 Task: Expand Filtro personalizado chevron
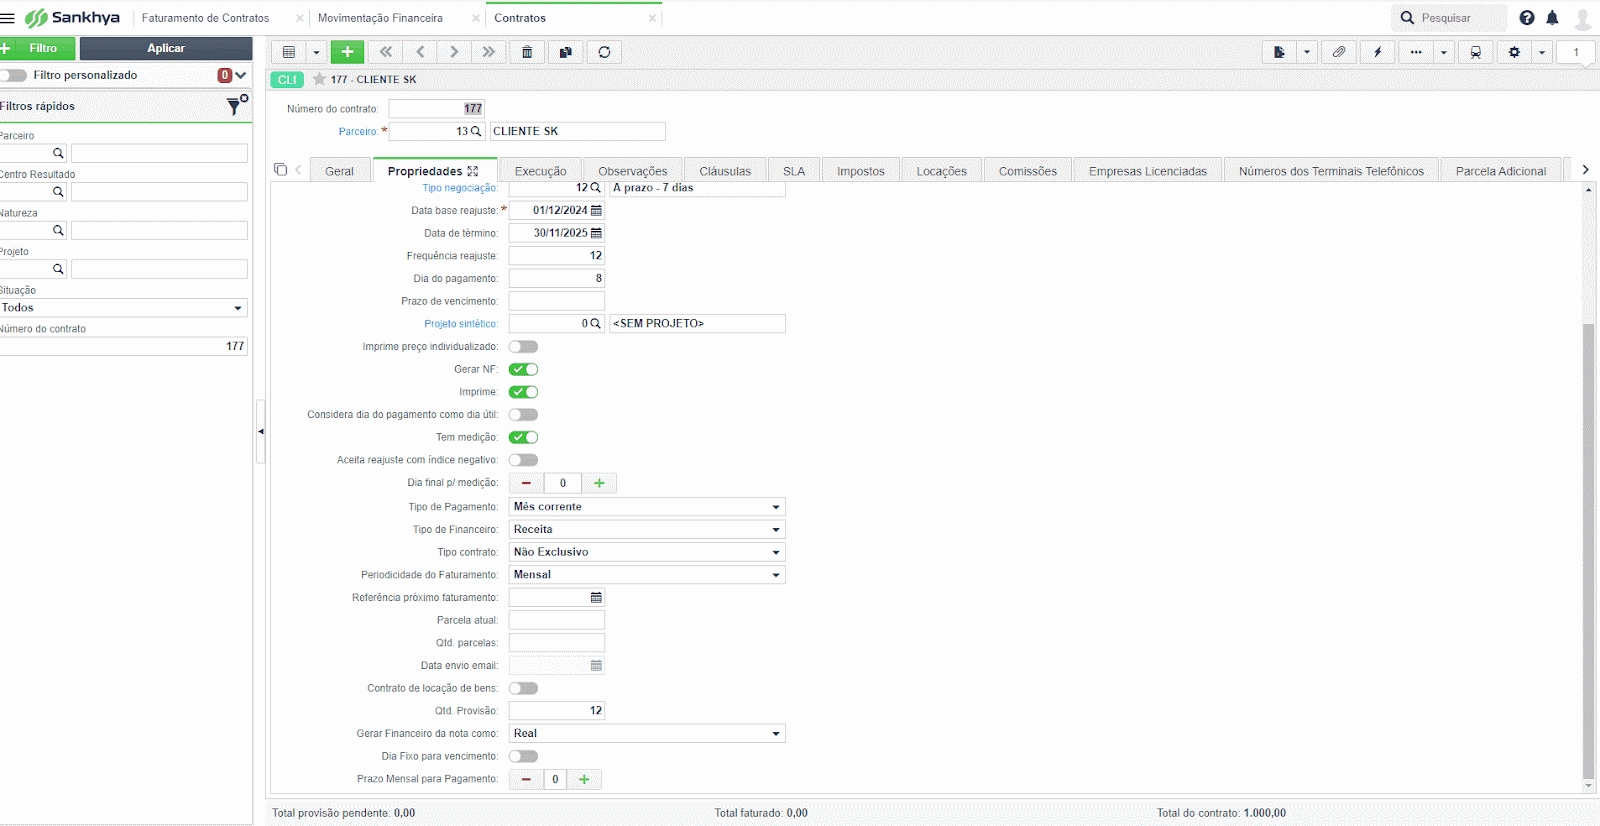(241, 75)
